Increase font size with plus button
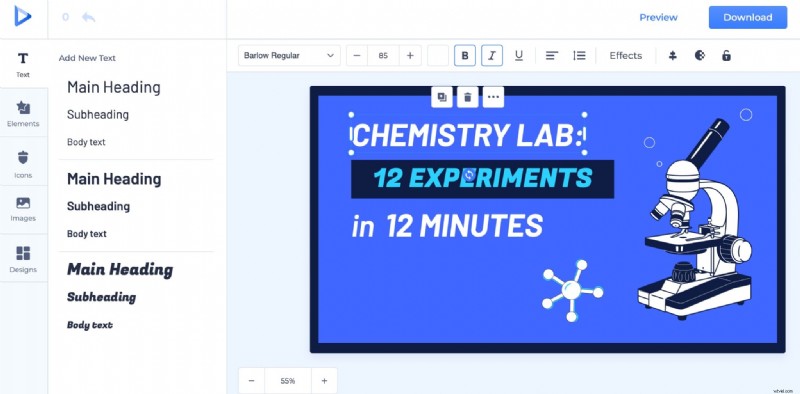This screenshot has width=800, height=394. [410, 56]
